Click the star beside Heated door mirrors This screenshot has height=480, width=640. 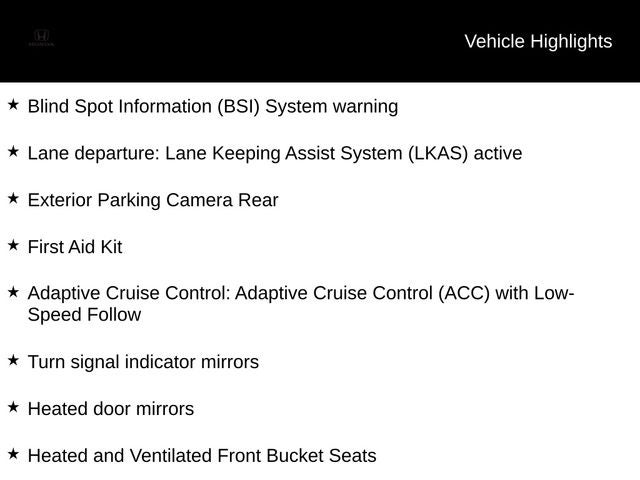(x=13, y=407)
